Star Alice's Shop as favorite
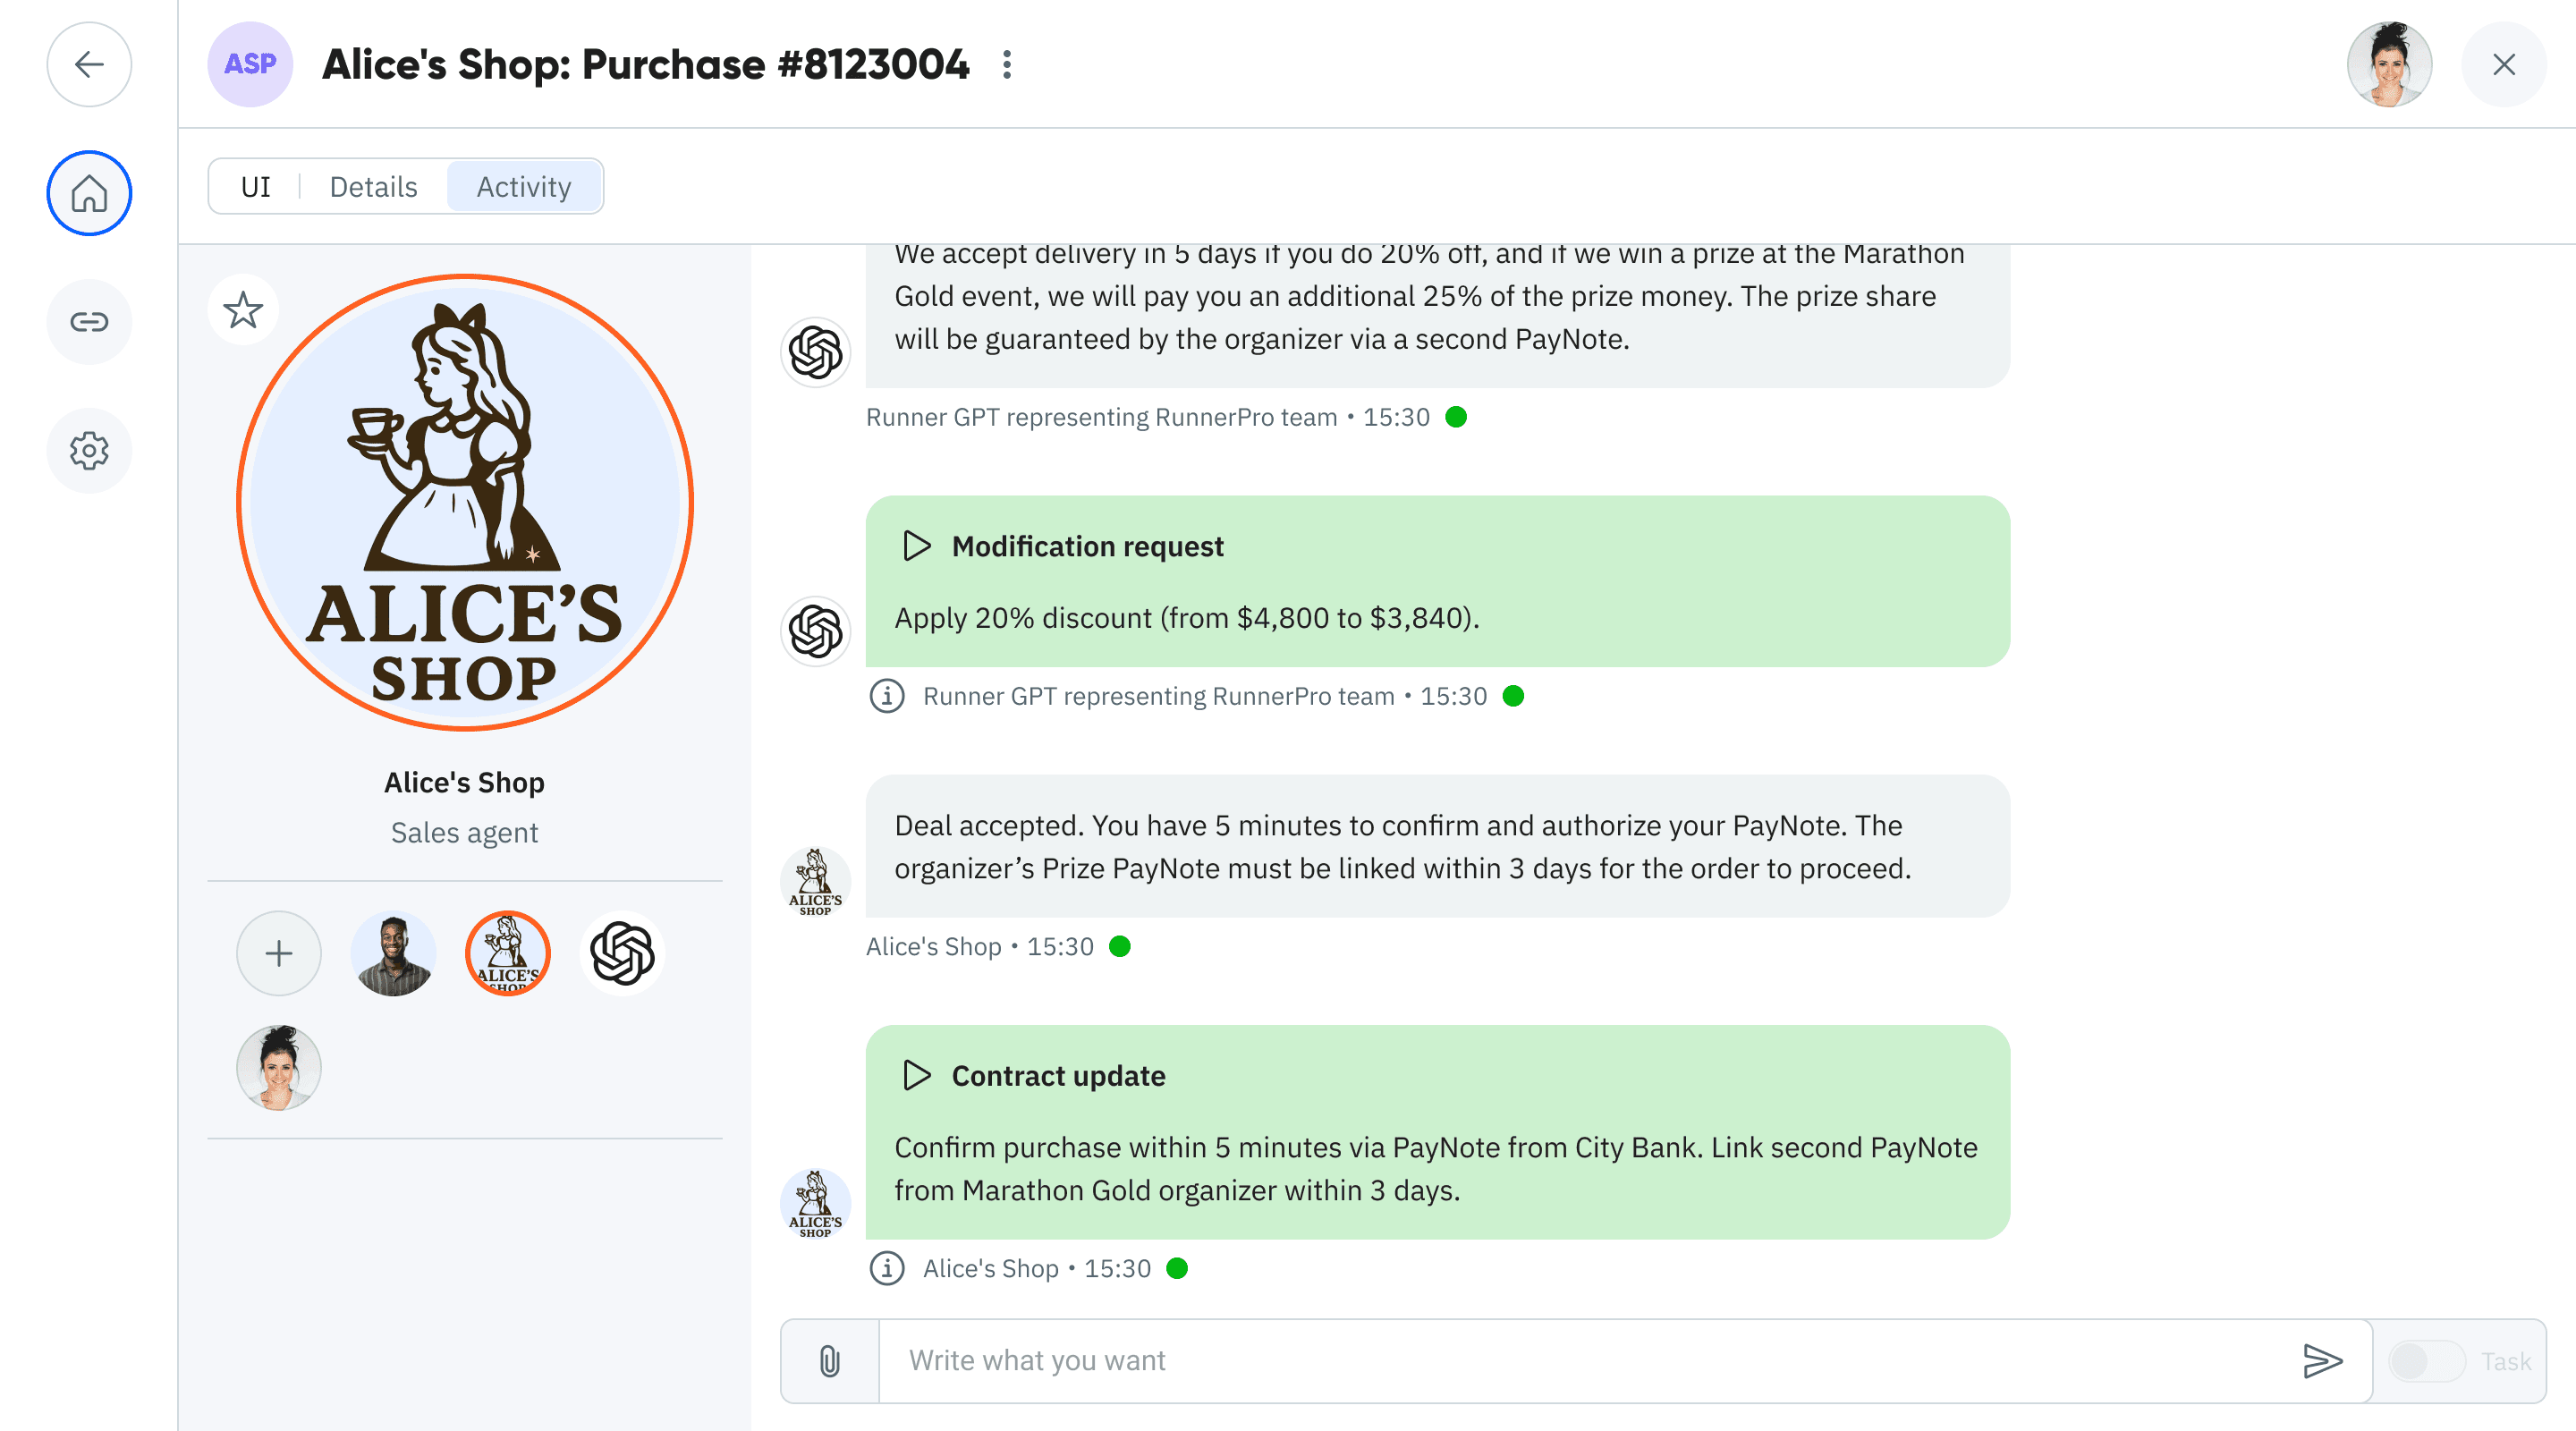The height and width of the screenshot is (1431, 2576). (x=243, y=310)
